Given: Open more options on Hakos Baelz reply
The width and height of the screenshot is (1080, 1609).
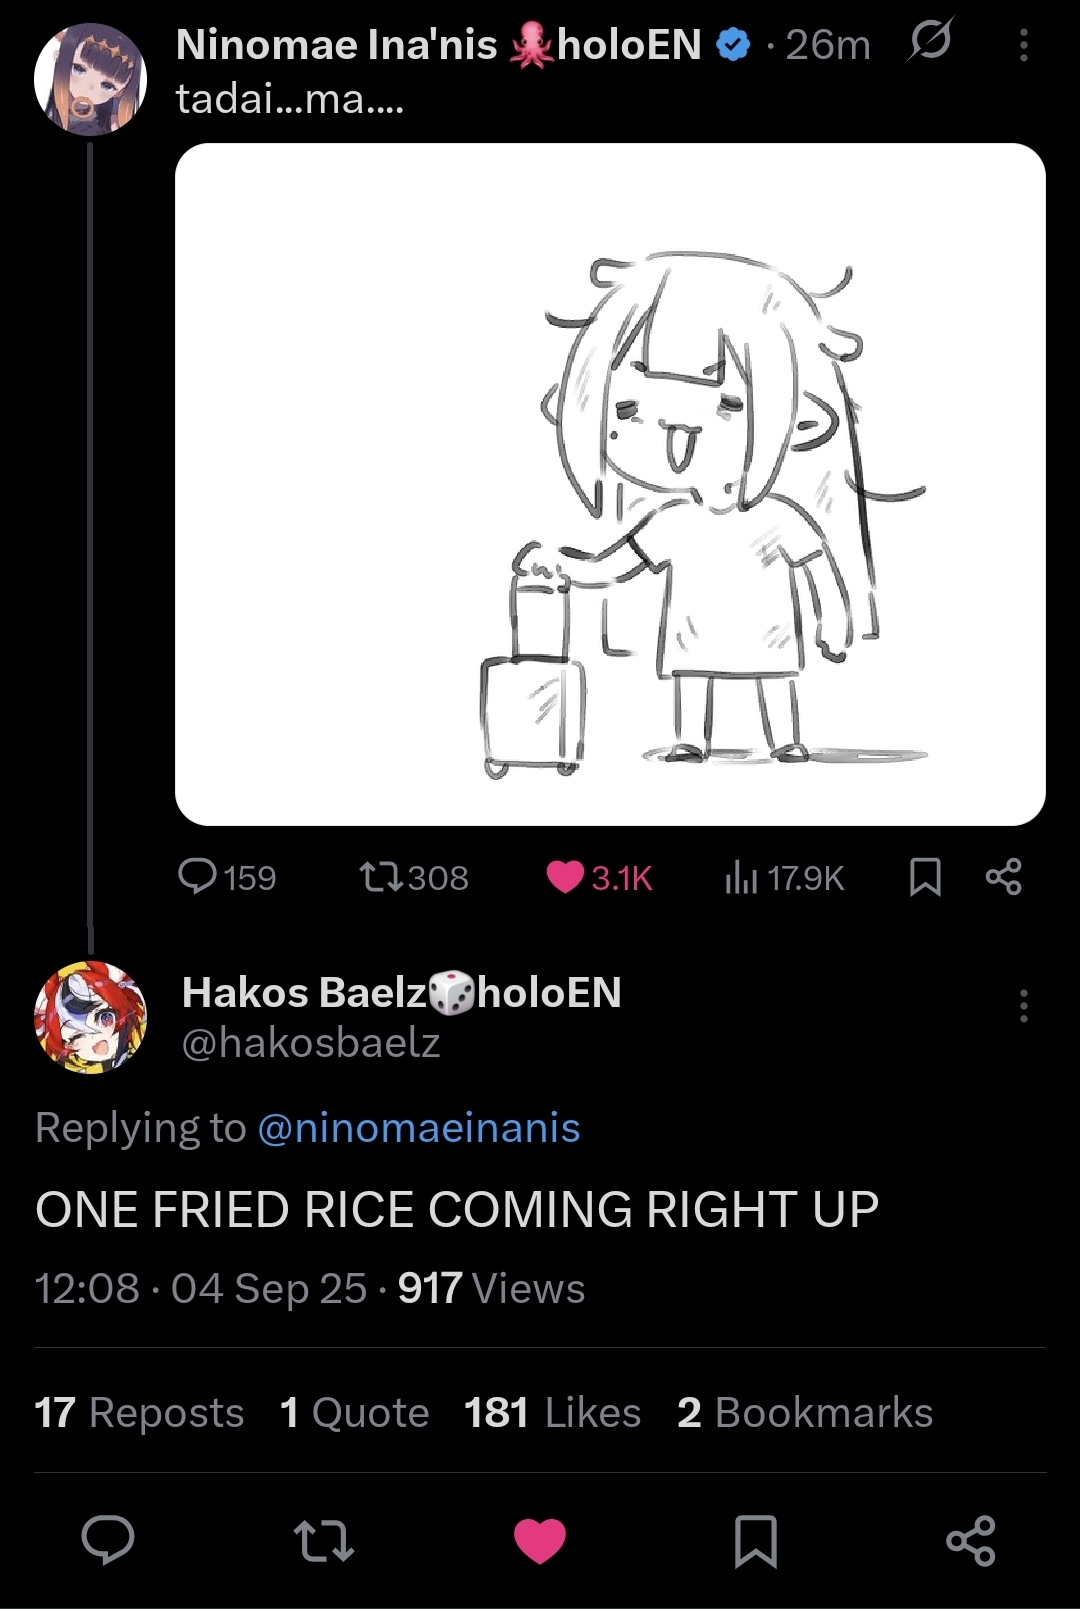Looking at the screenshot, I should tap(1023, 1006).
